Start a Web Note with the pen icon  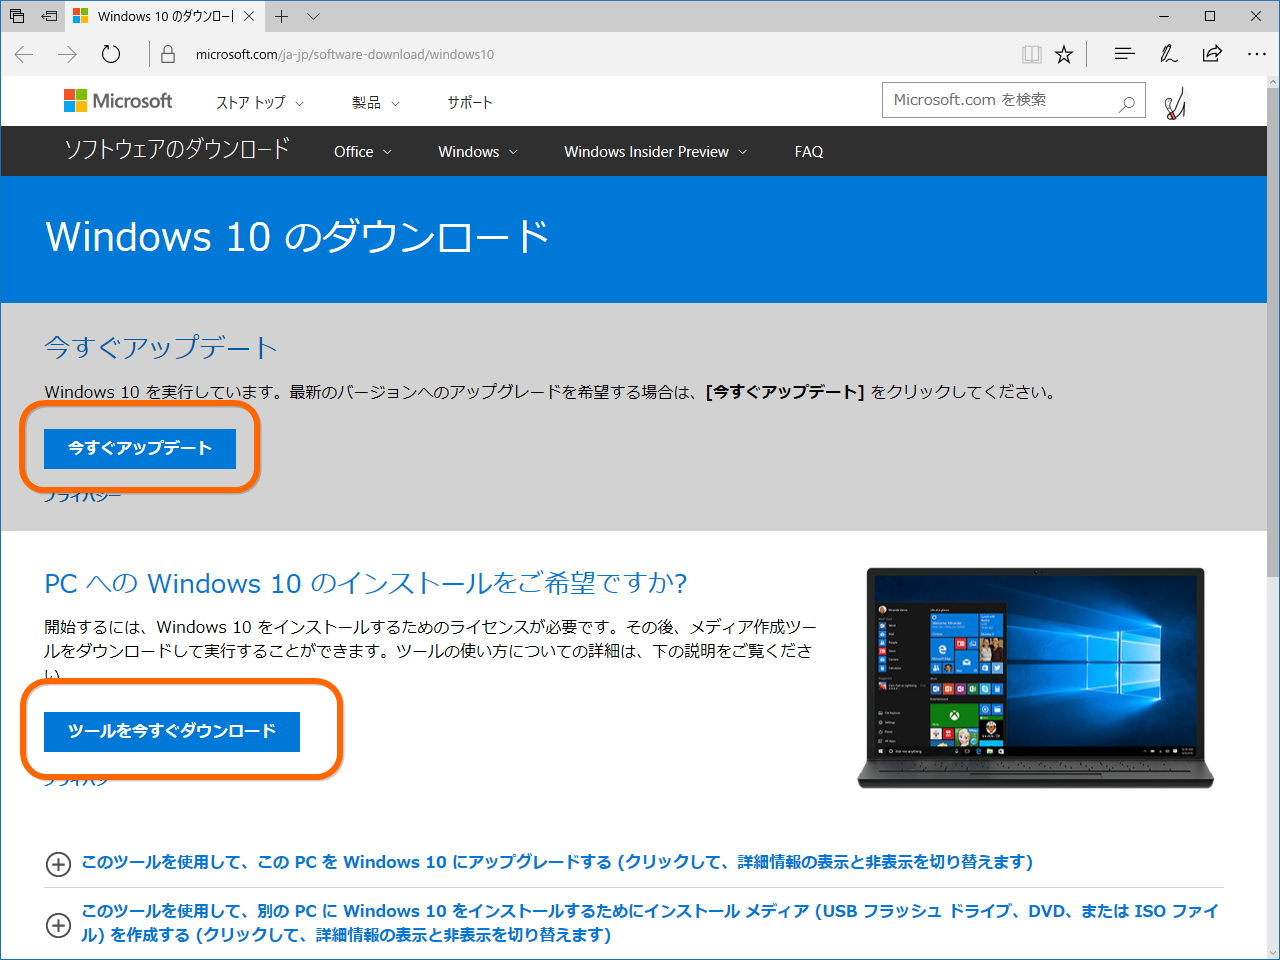1168,54
